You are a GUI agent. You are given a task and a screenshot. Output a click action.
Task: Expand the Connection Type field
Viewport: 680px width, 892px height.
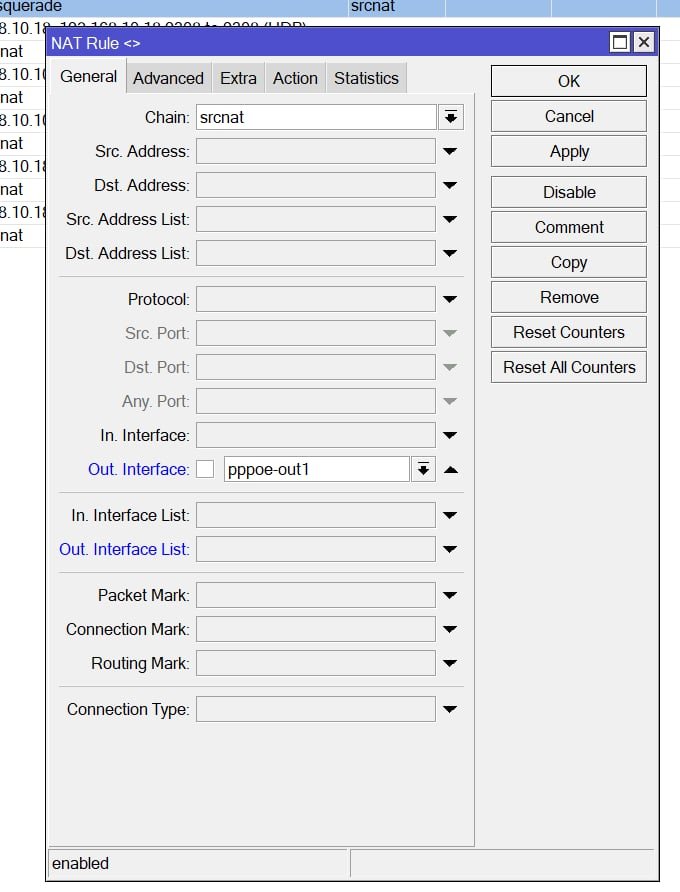[x=450, y=709]
